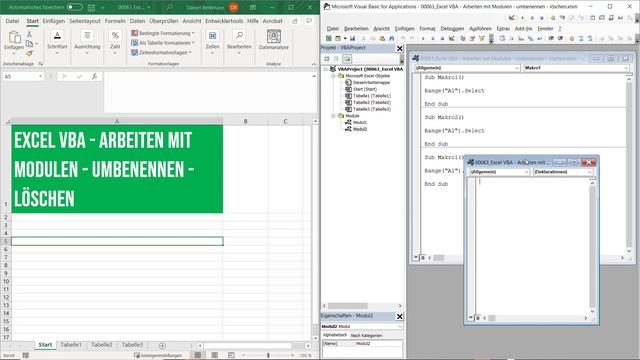
Task: Switch to Nach Kategorien properties tab
Action: coord(366,336)
